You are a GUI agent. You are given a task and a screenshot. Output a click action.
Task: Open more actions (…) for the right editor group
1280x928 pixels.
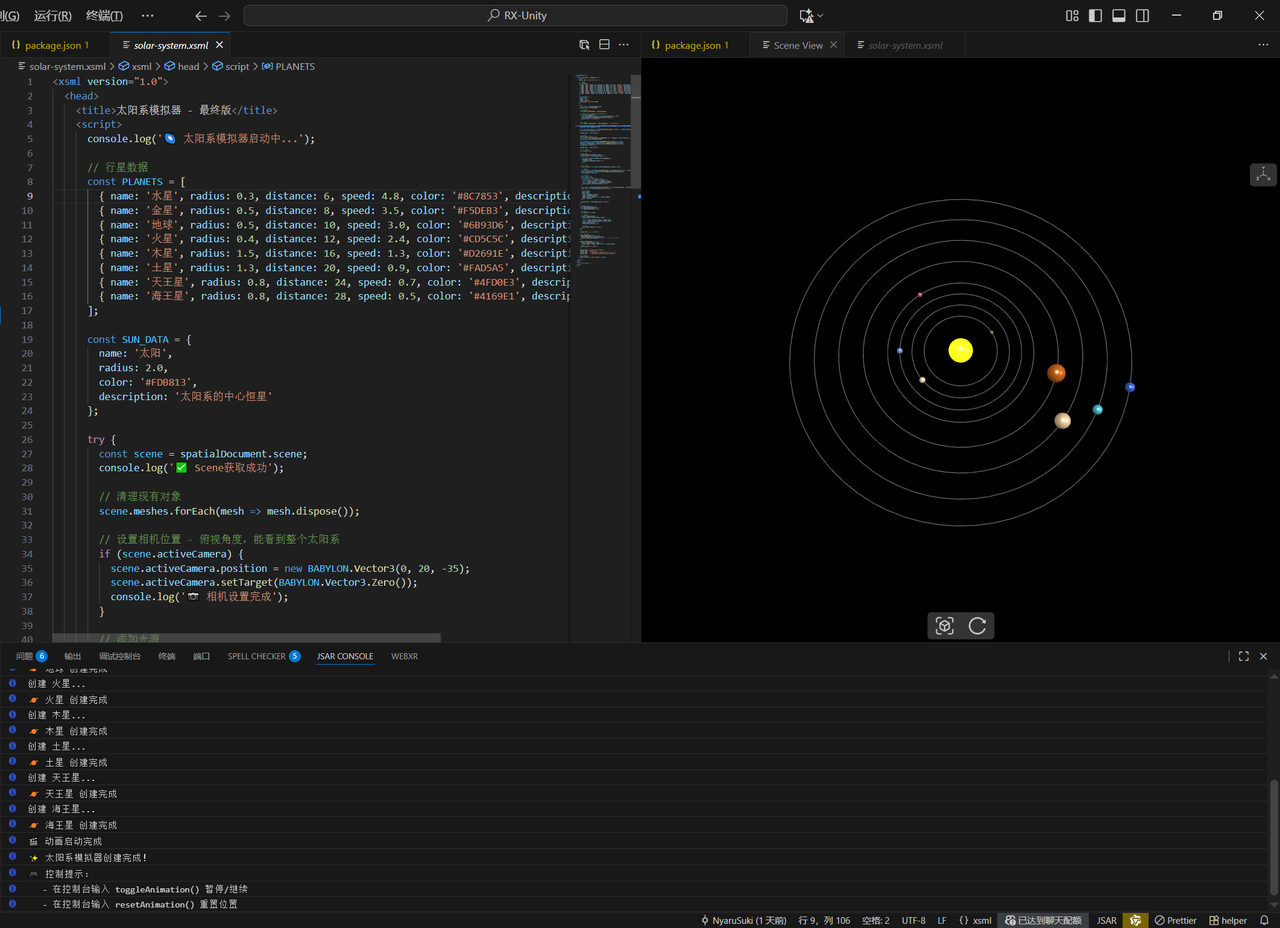coord(1263,45)
